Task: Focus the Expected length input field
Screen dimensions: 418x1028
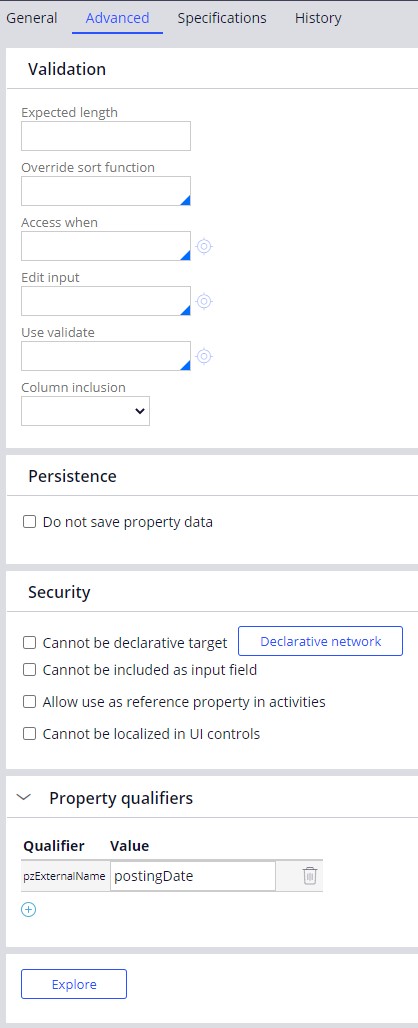Action: (105, 136)
